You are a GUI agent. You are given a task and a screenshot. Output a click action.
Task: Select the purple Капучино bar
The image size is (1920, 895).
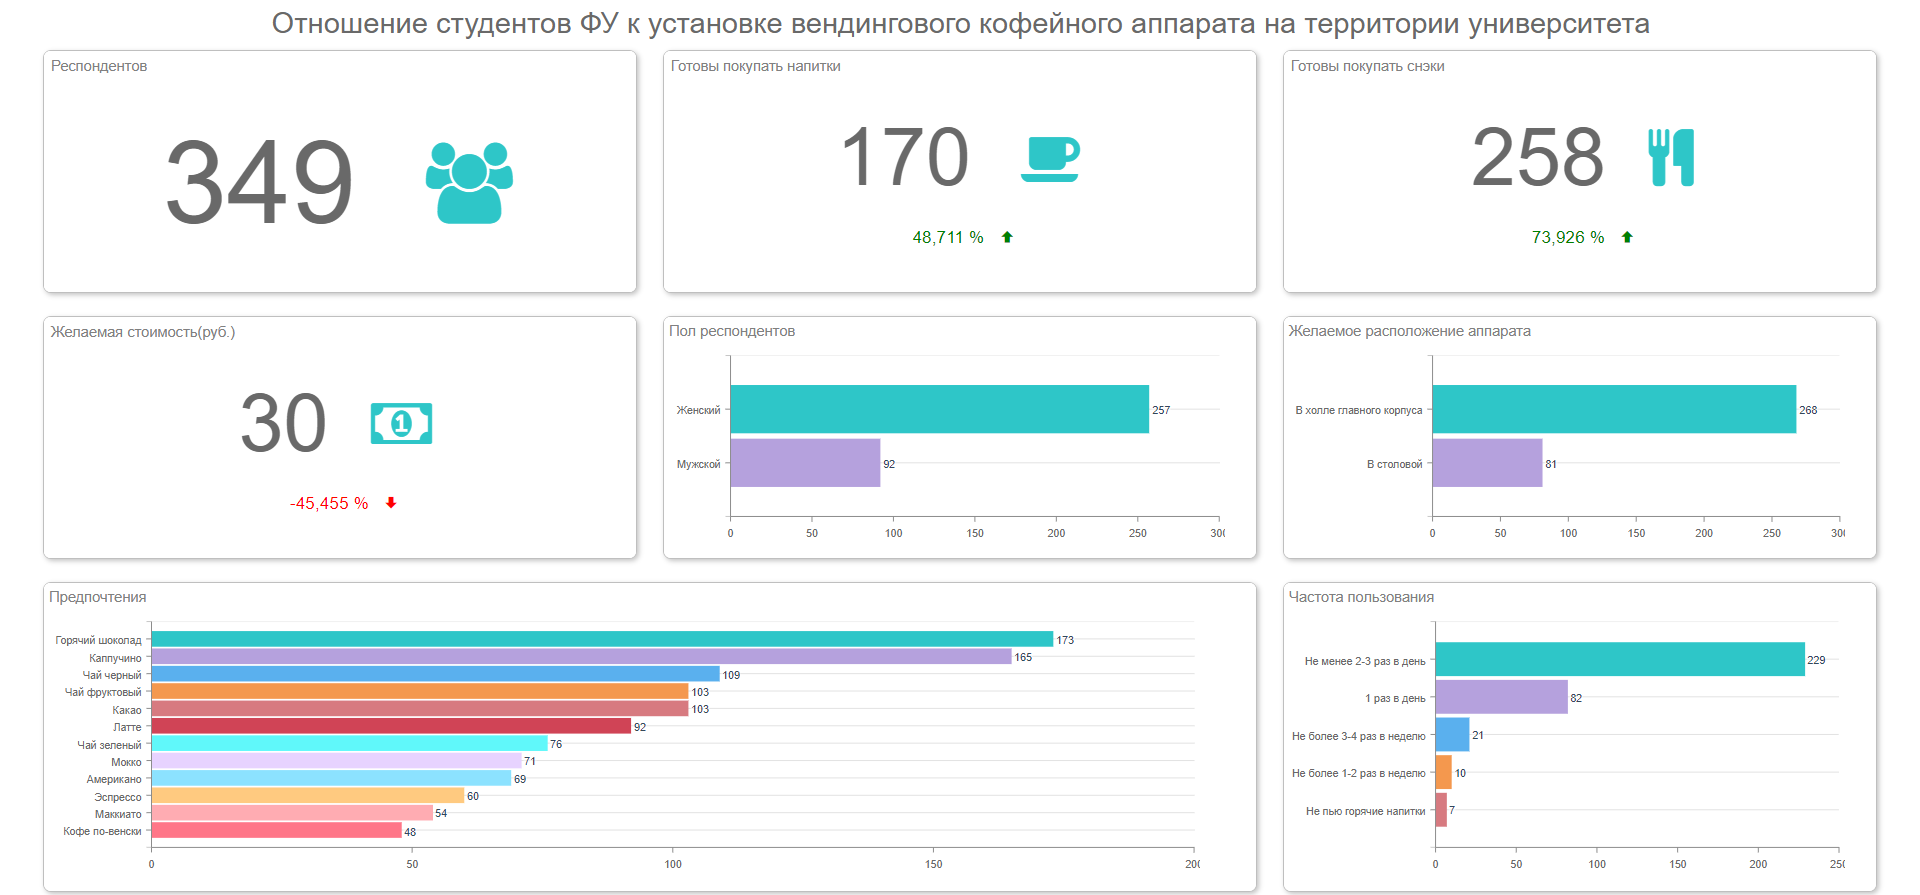point(580,657)
